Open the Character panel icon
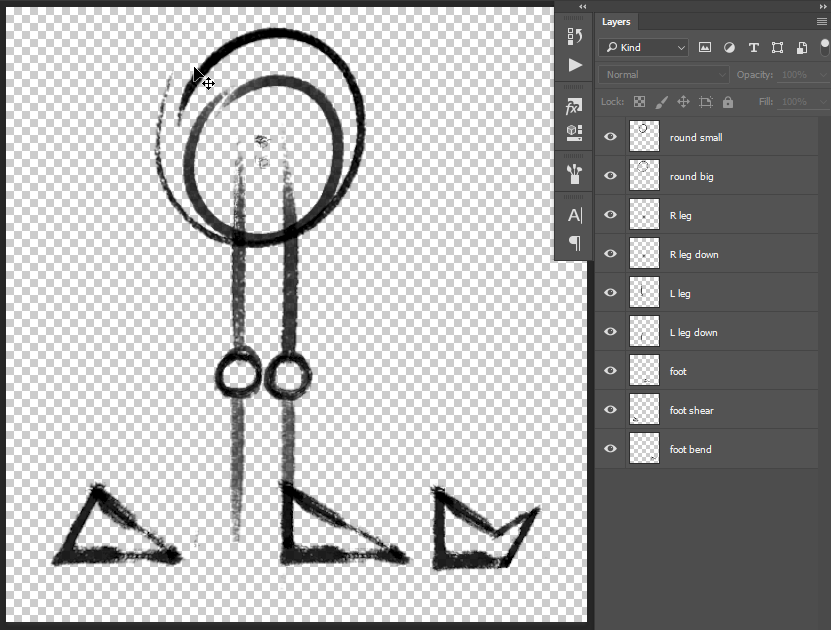The height and width of the screenshot is (630, 831). 574,215
